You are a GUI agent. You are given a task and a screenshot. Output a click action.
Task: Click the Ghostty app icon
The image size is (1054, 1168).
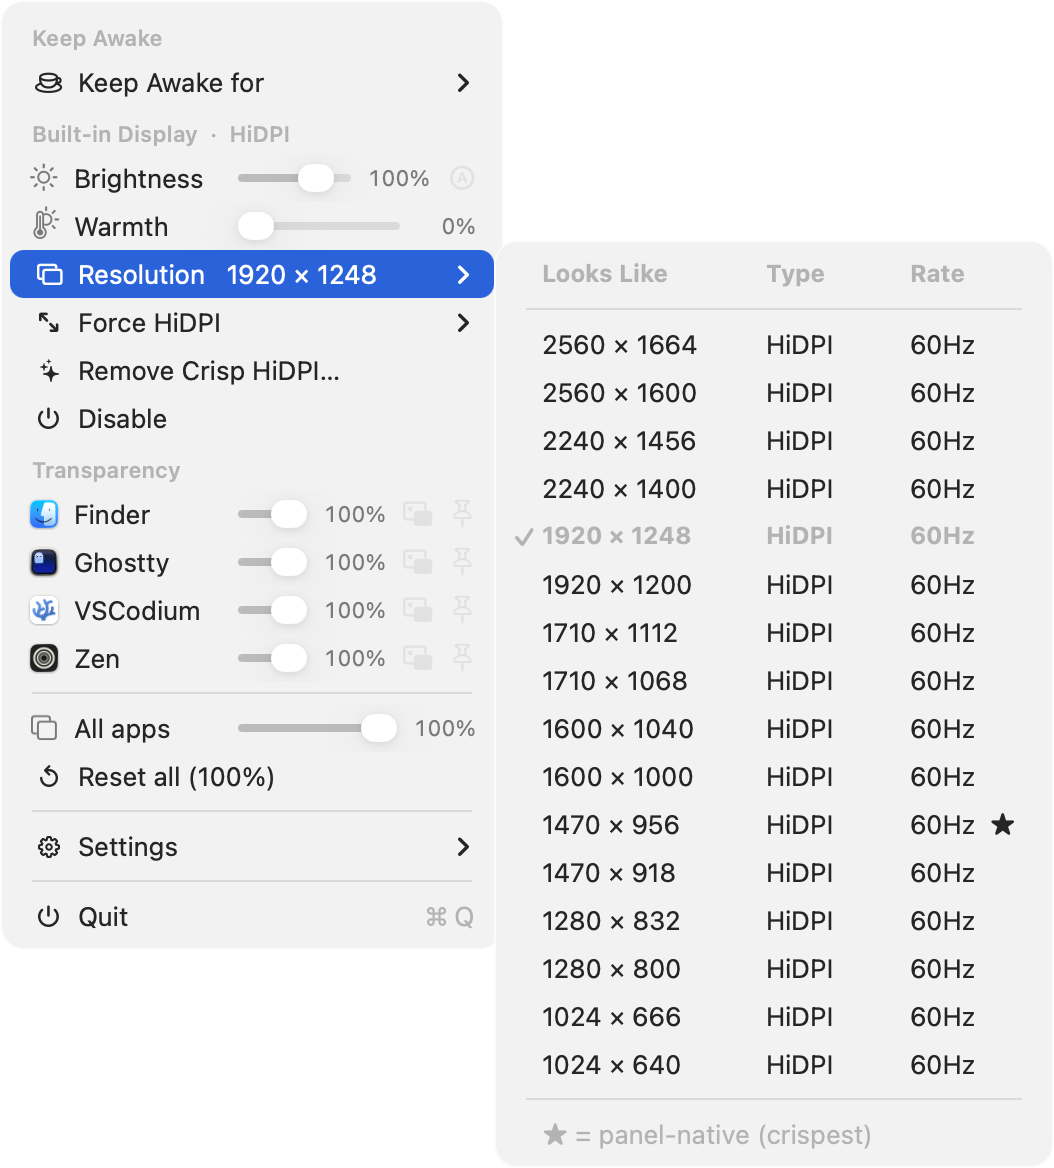coord(44,562)
